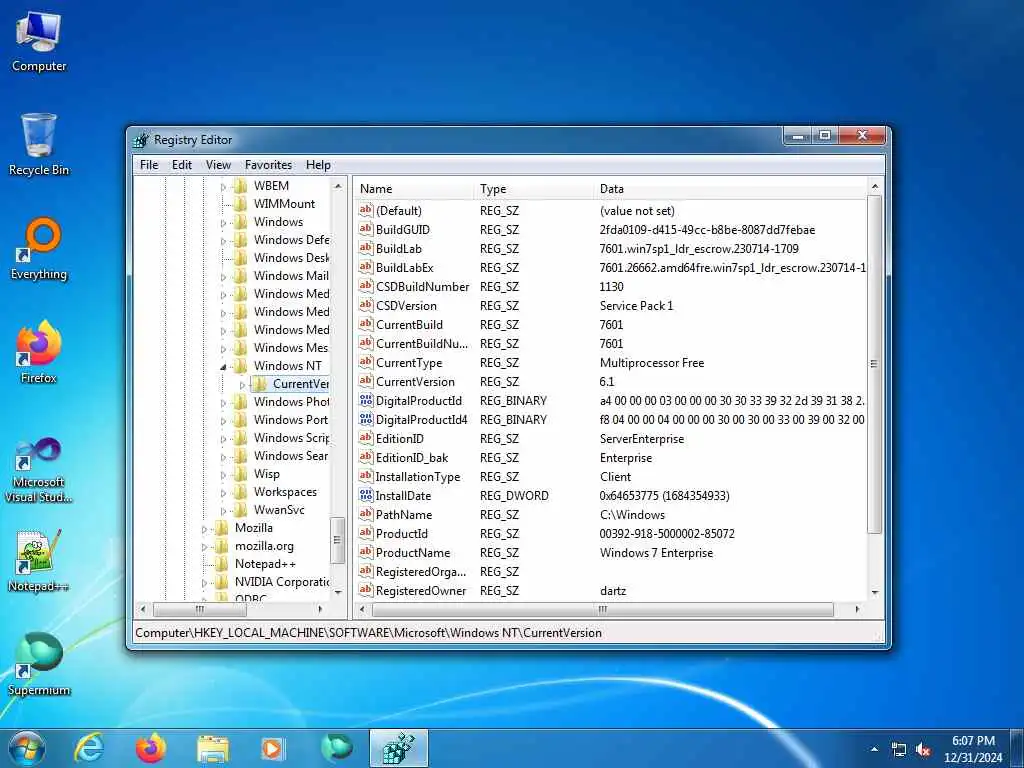Screen dimensions: 1024x768
Task: Expand the NVIDIA Corporation tree node
Action: coord(204,583)
